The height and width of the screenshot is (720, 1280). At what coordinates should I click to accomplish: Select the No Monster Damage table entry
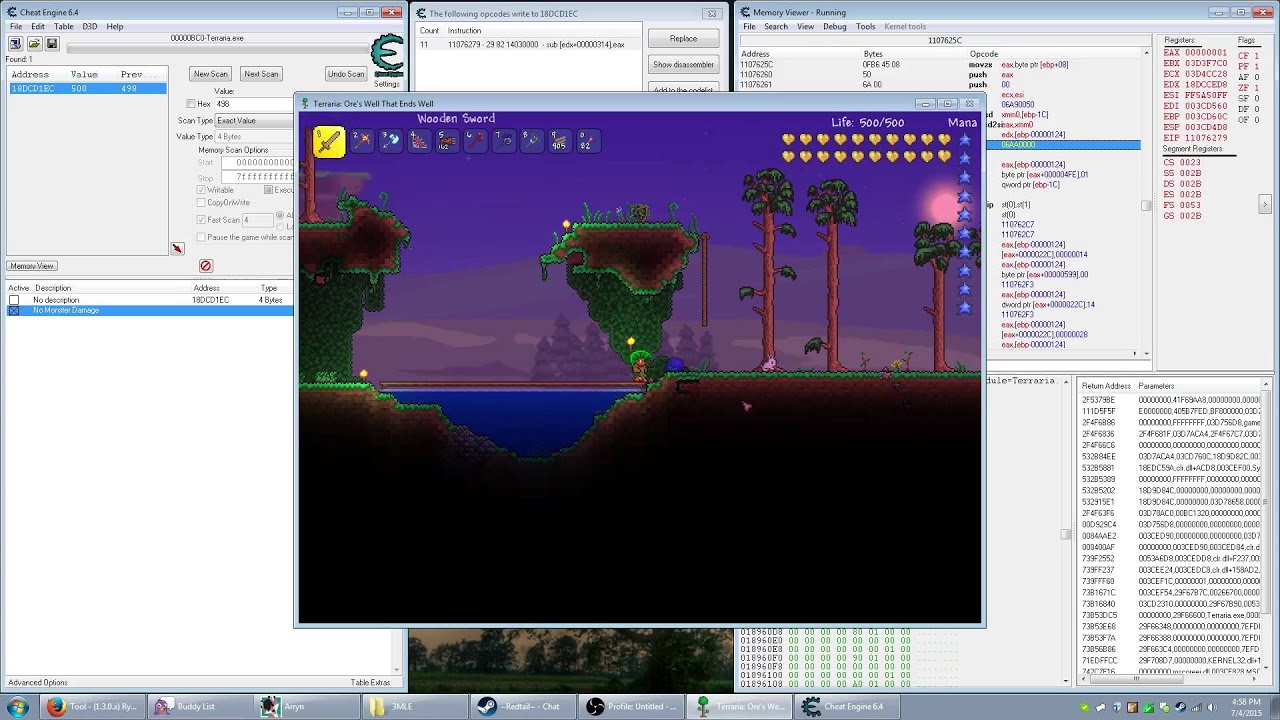click(150, 310)
